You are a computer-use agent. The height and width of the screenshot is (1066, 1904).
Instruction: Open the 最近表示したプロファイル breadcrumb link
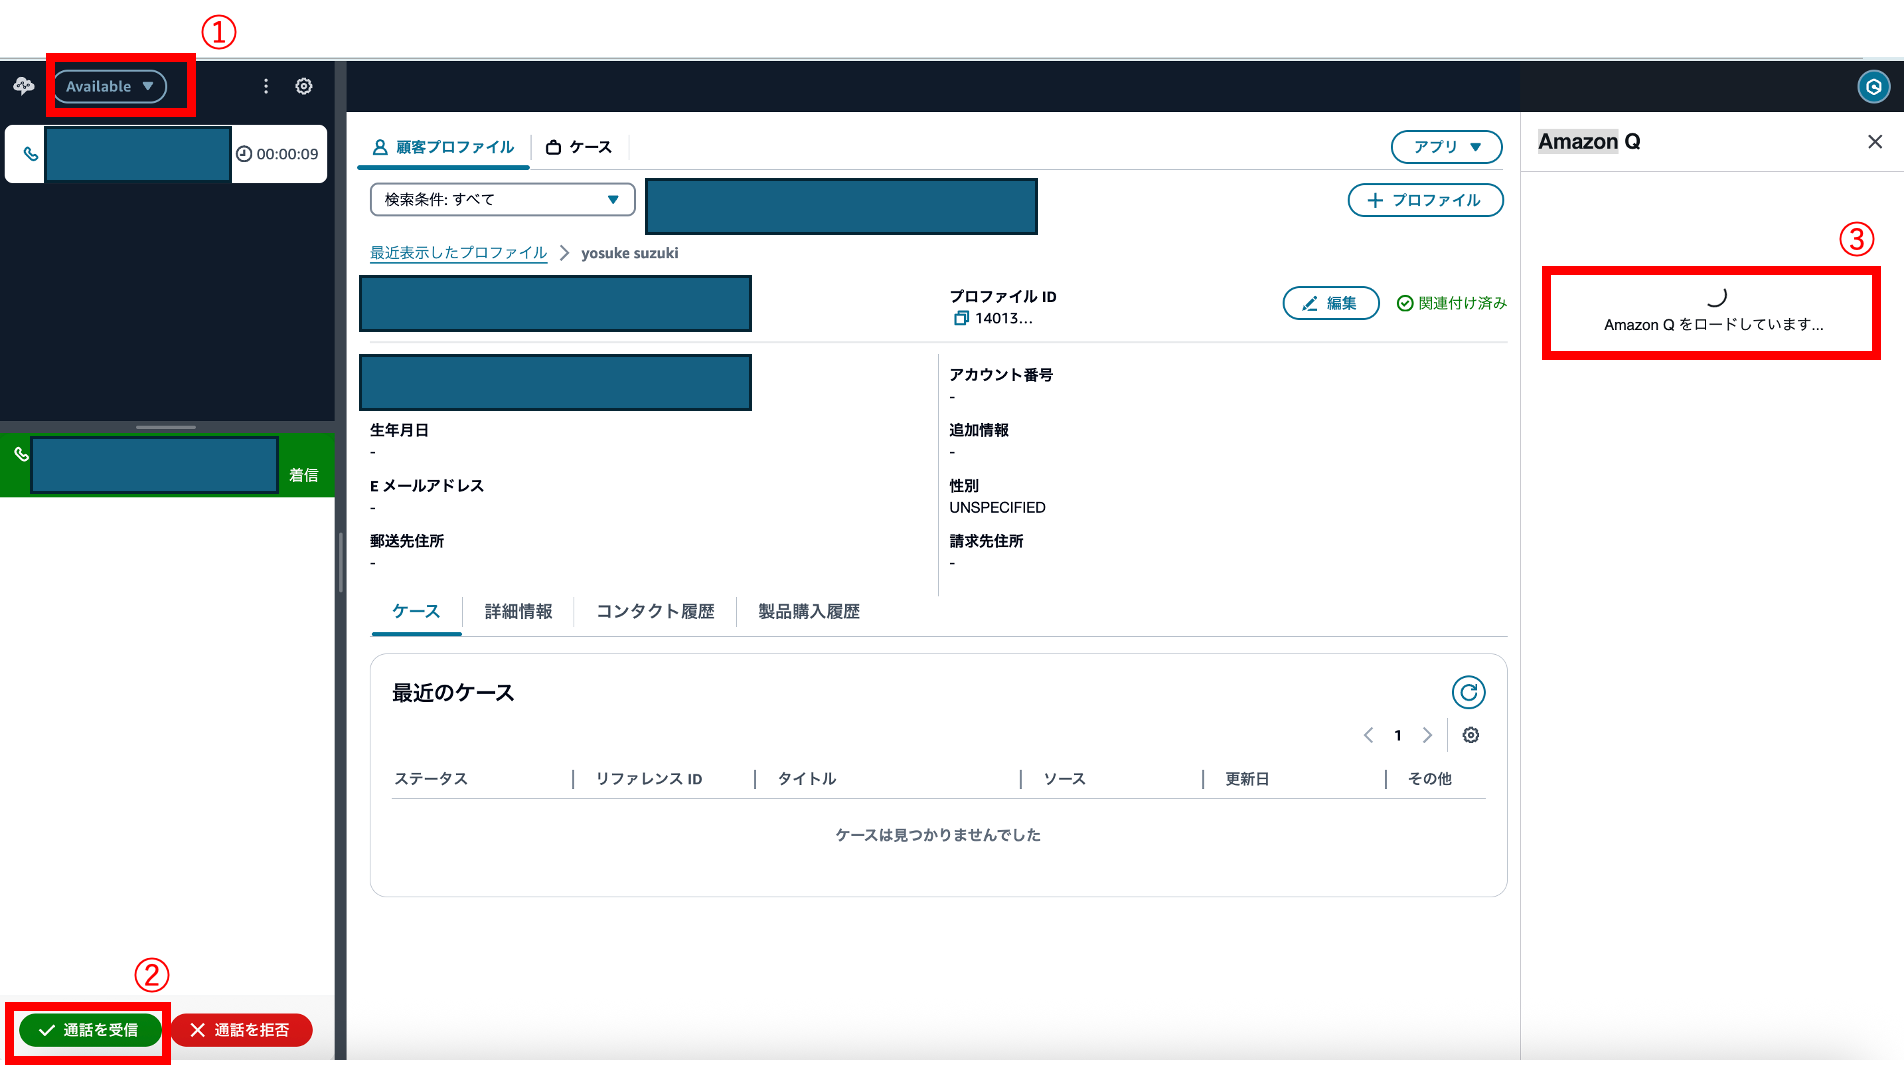[458, 253]
